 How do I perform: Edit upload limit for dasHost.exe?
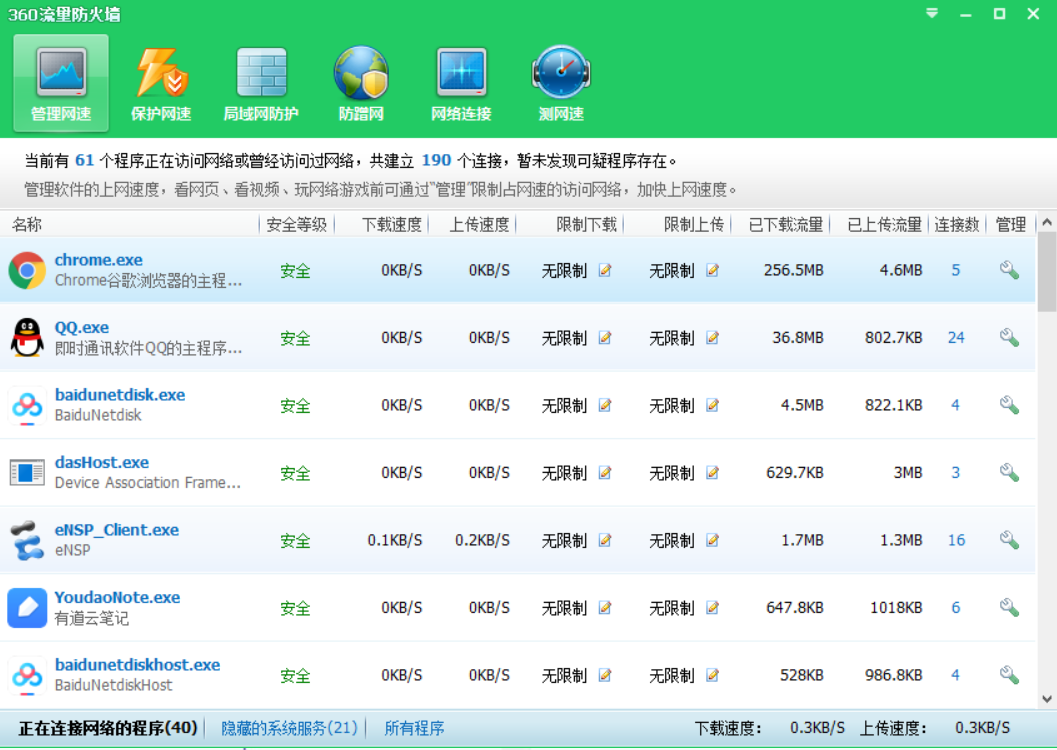point(713,472)
